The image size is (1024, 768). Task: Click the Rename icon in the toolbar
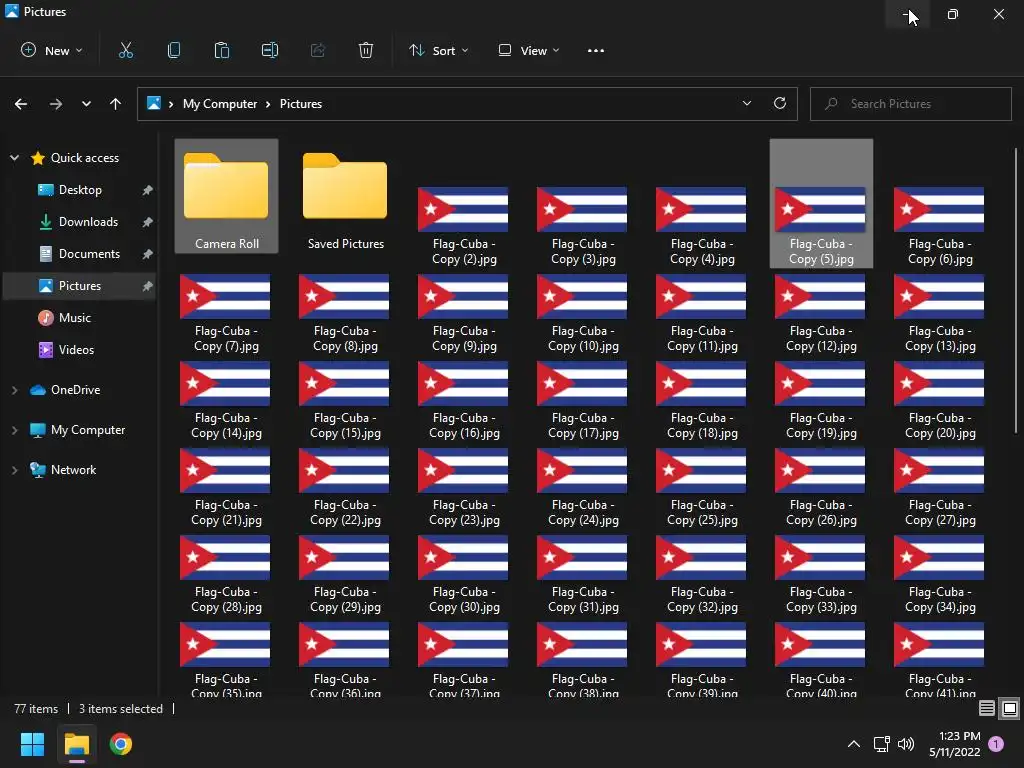click(270, 50)
